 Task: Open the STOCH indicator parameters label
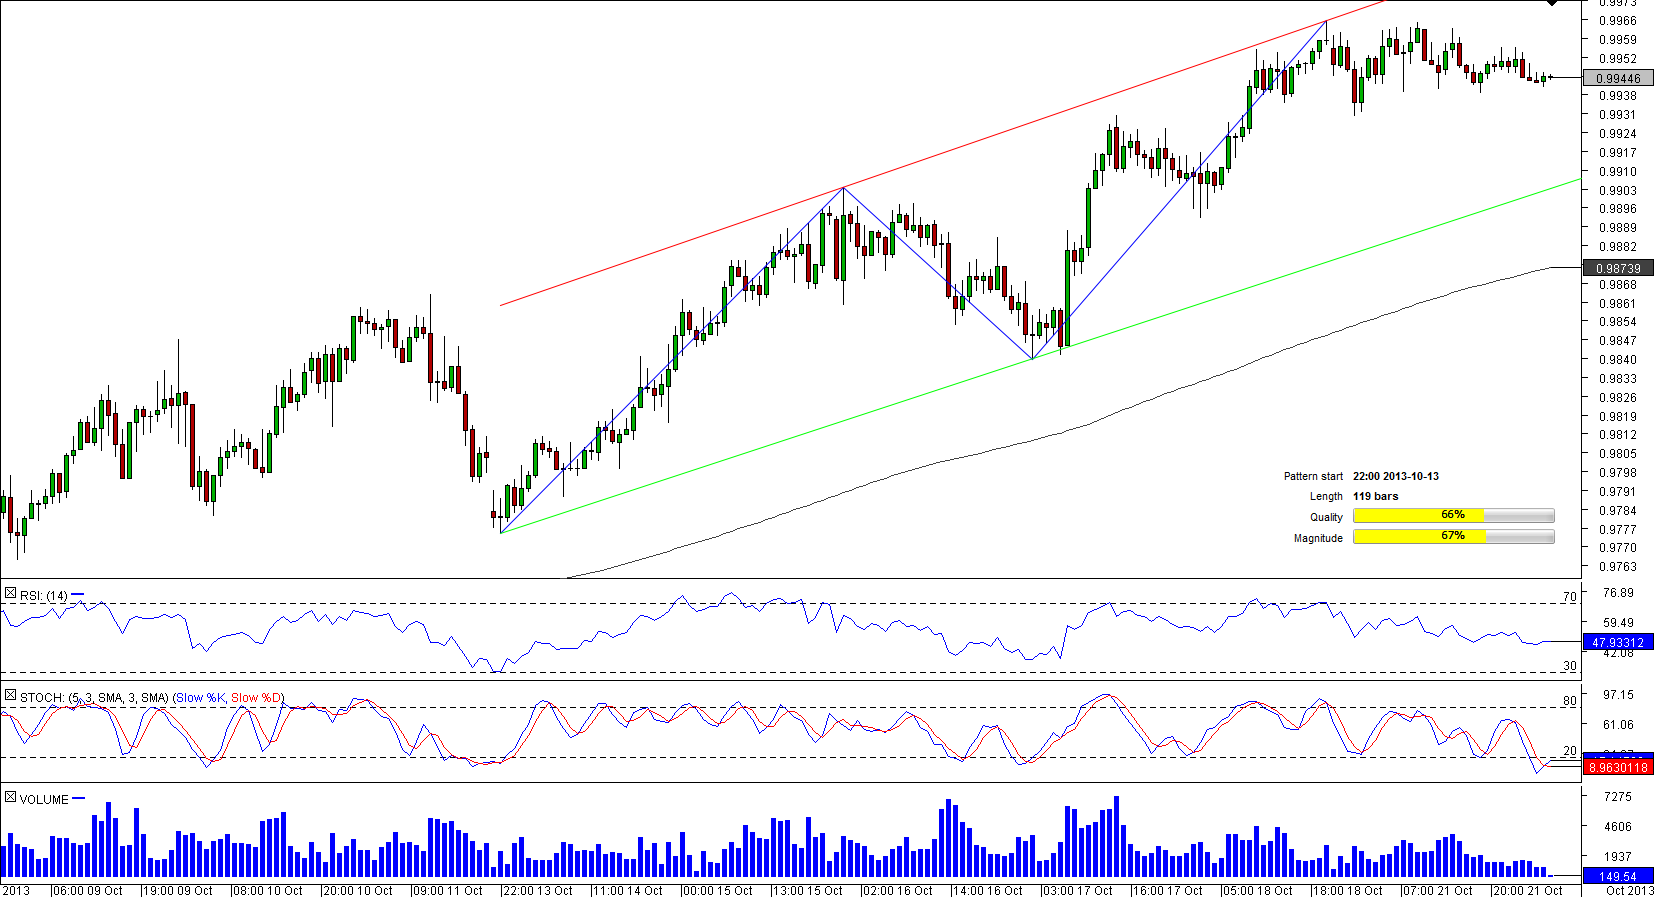point(94,697)
